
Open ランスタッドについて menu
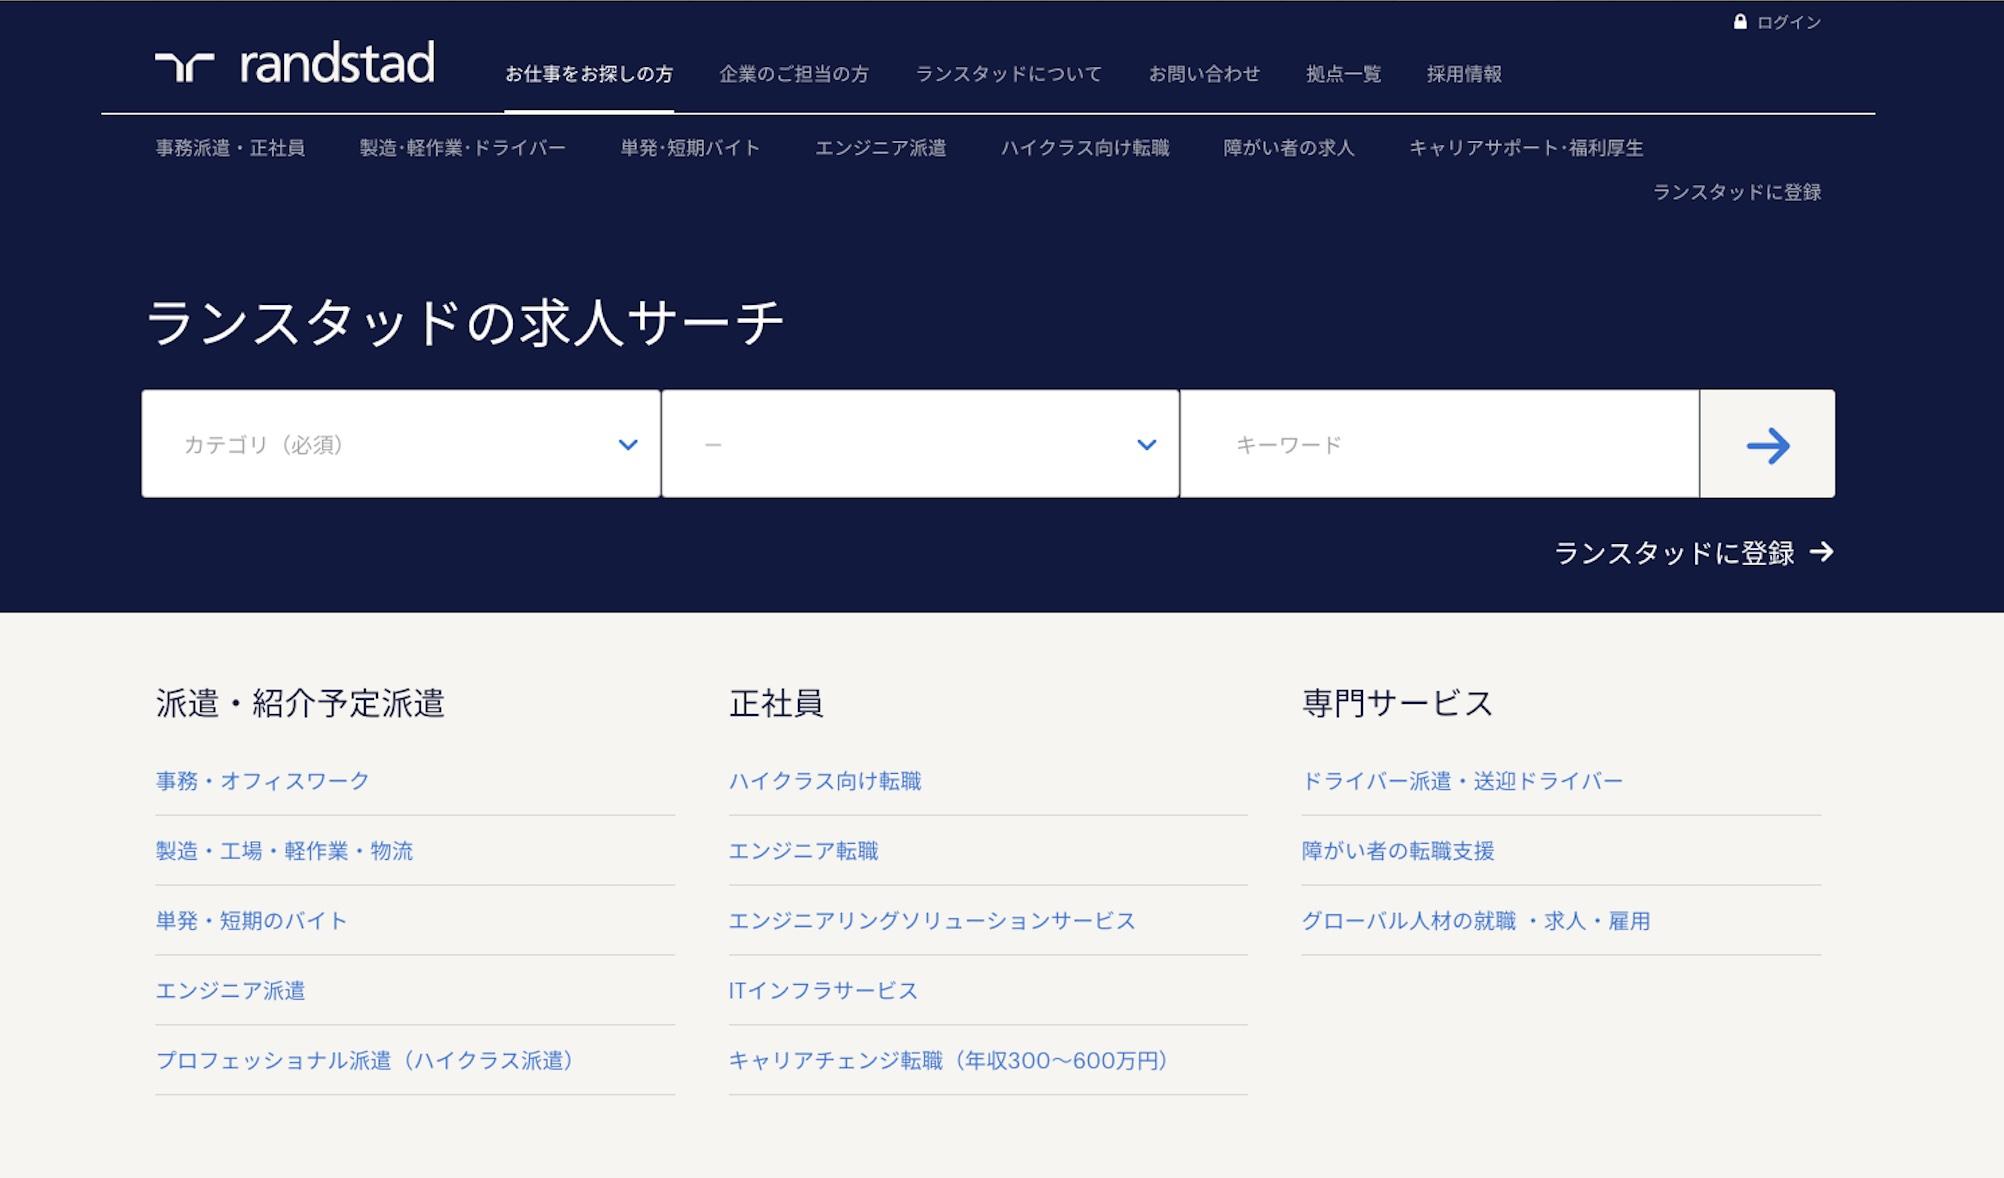(1009, 74)
